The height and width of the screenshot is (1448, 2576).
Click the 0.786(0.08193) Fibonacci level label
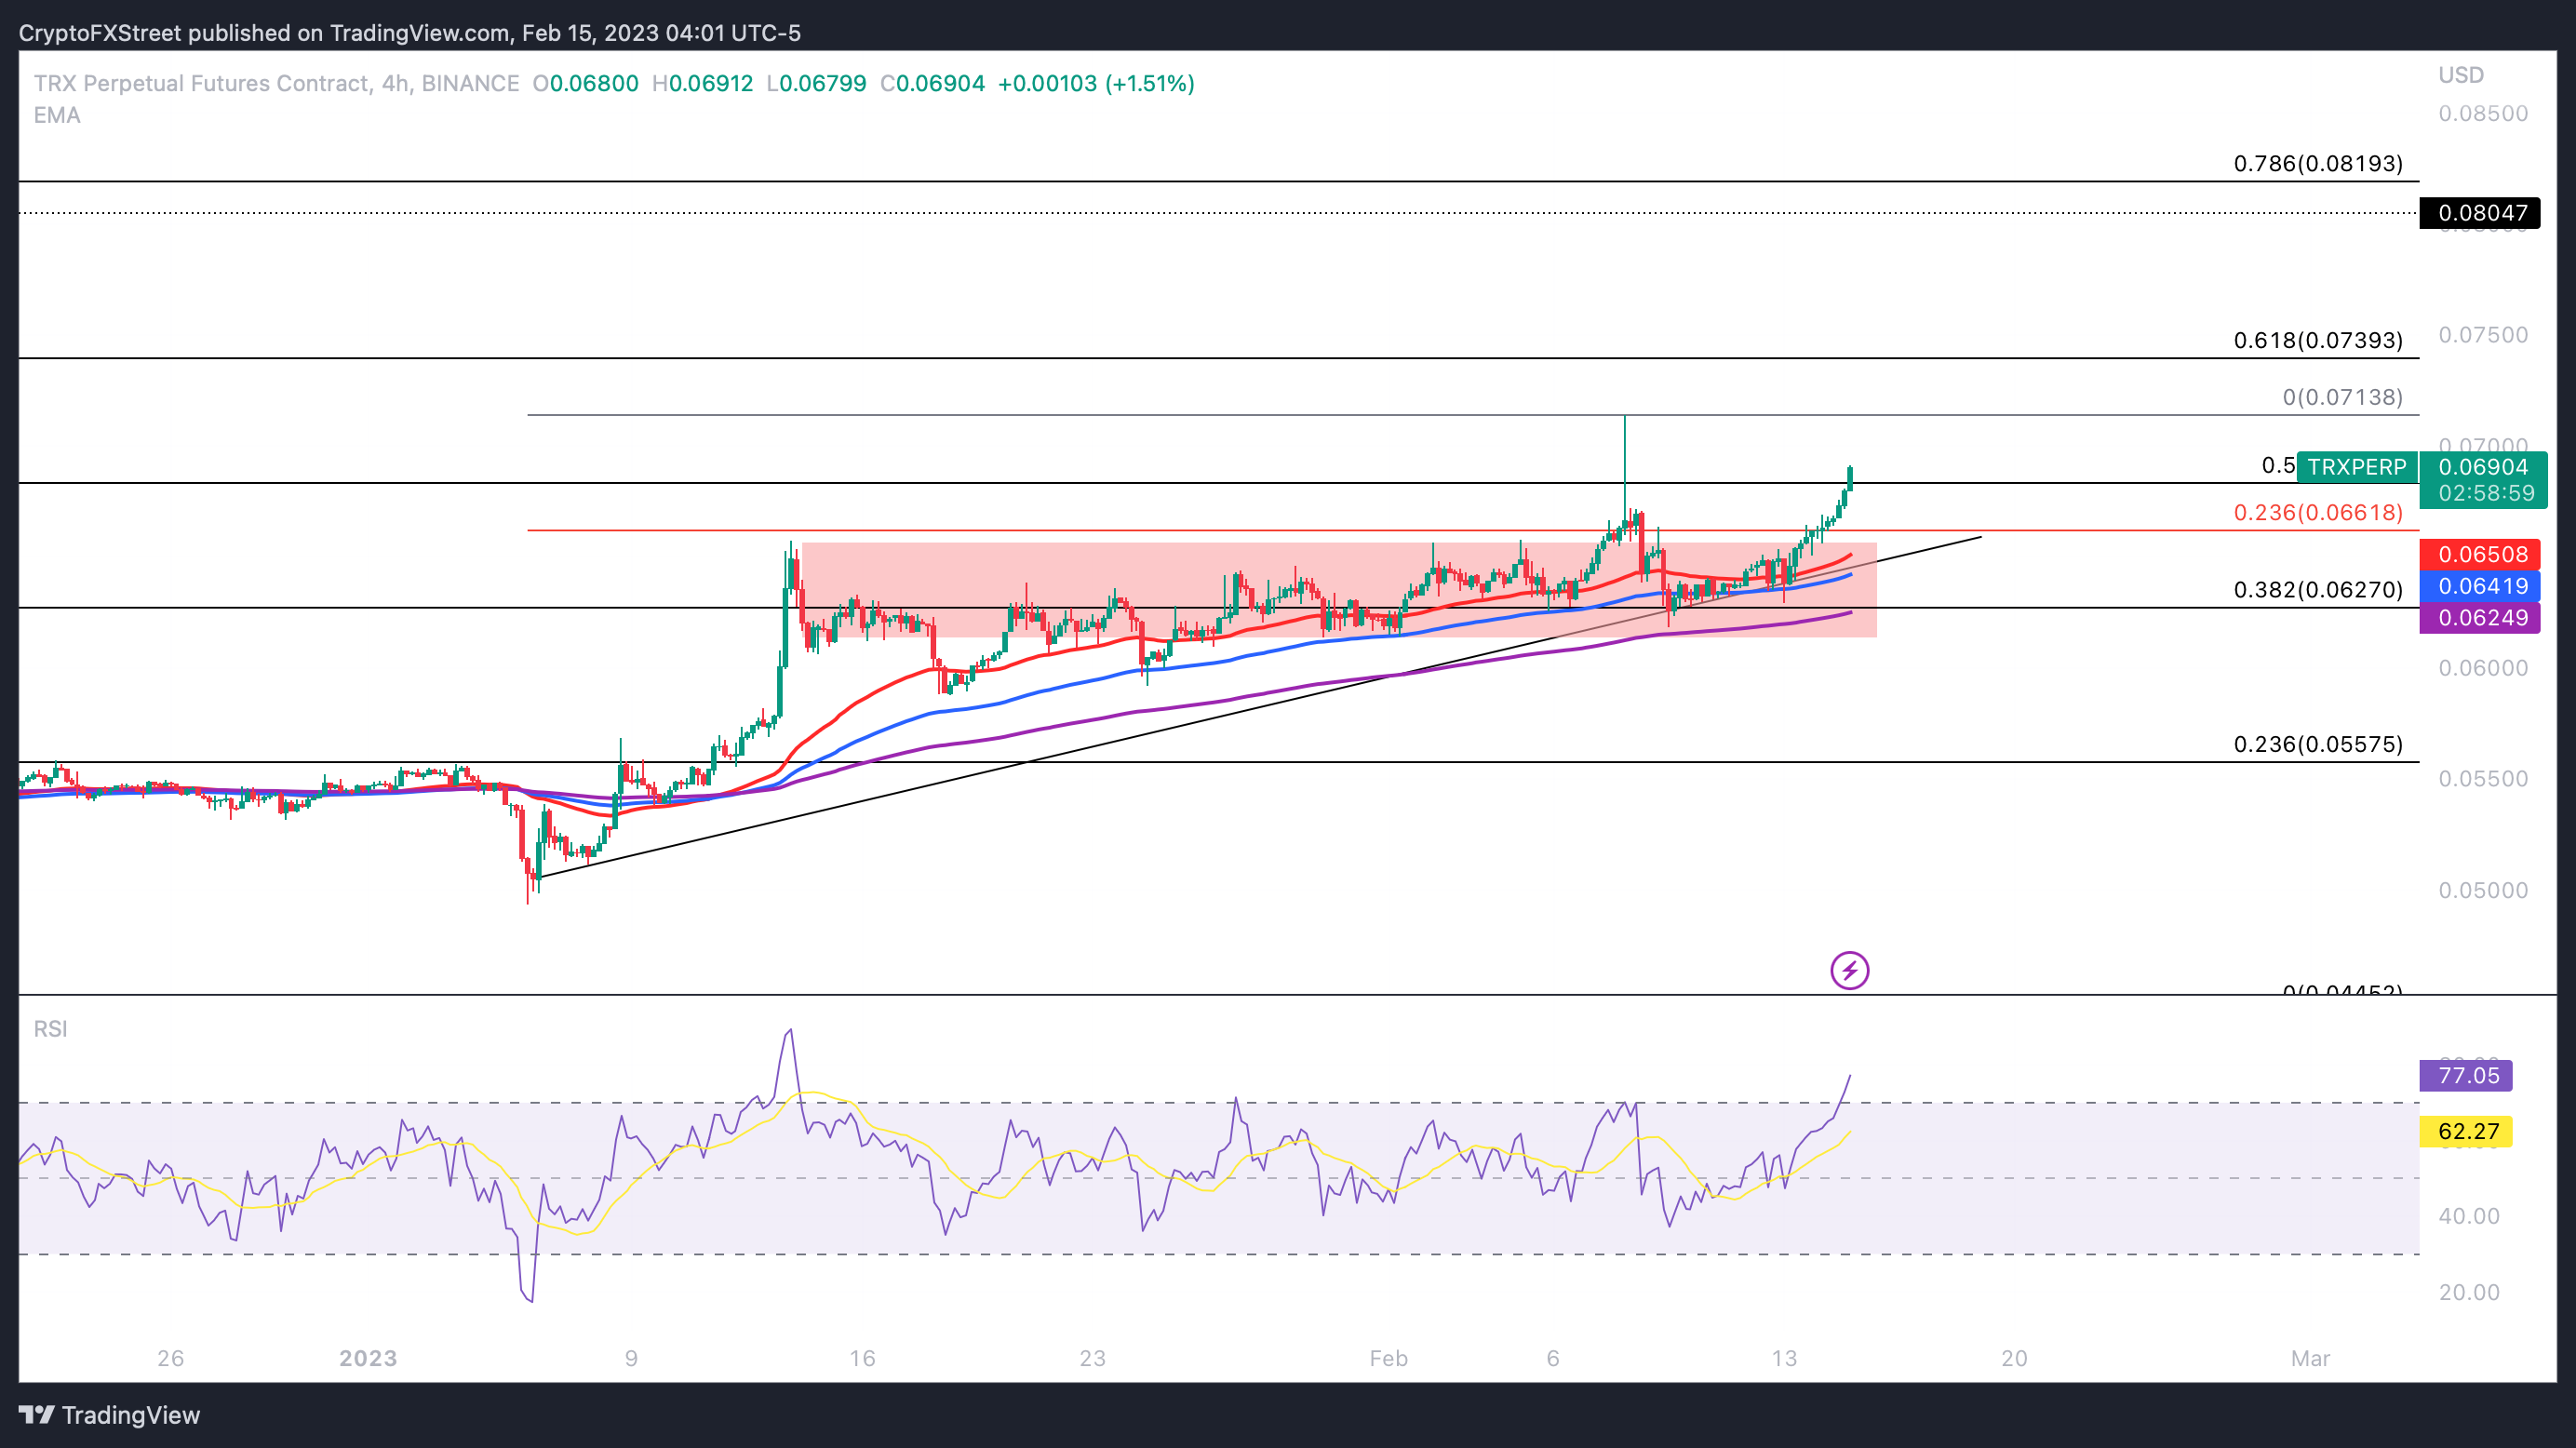(x=2318, y=163)
